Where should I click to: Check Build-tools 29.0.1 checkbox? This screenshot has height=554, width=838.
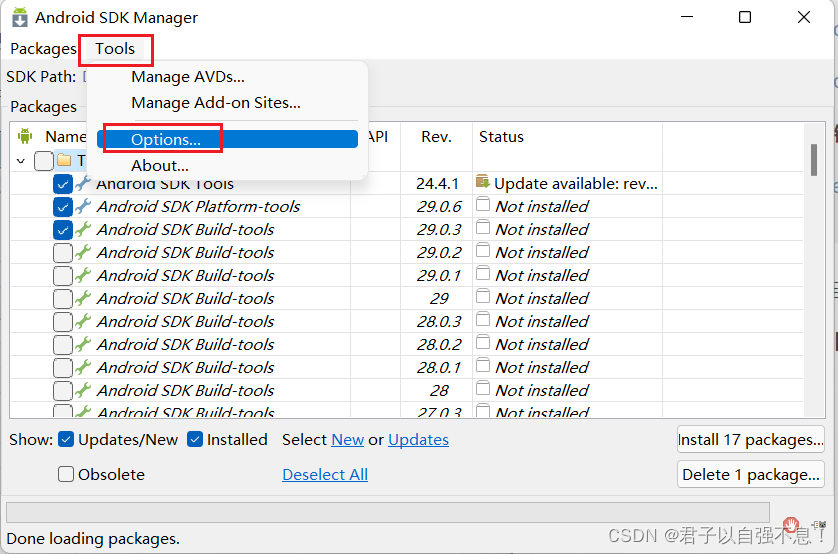(x=63, y=276)
